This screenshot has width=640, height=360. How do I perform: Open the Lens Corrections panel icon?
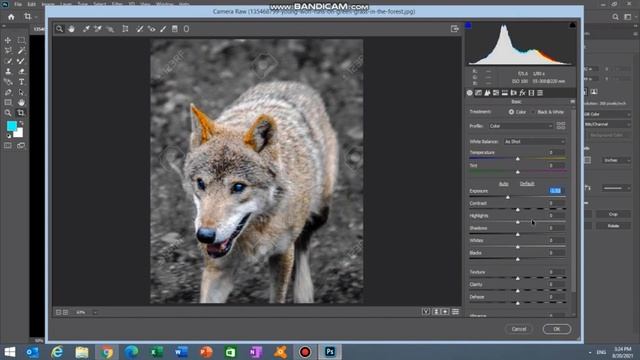(x=513, y=93)
